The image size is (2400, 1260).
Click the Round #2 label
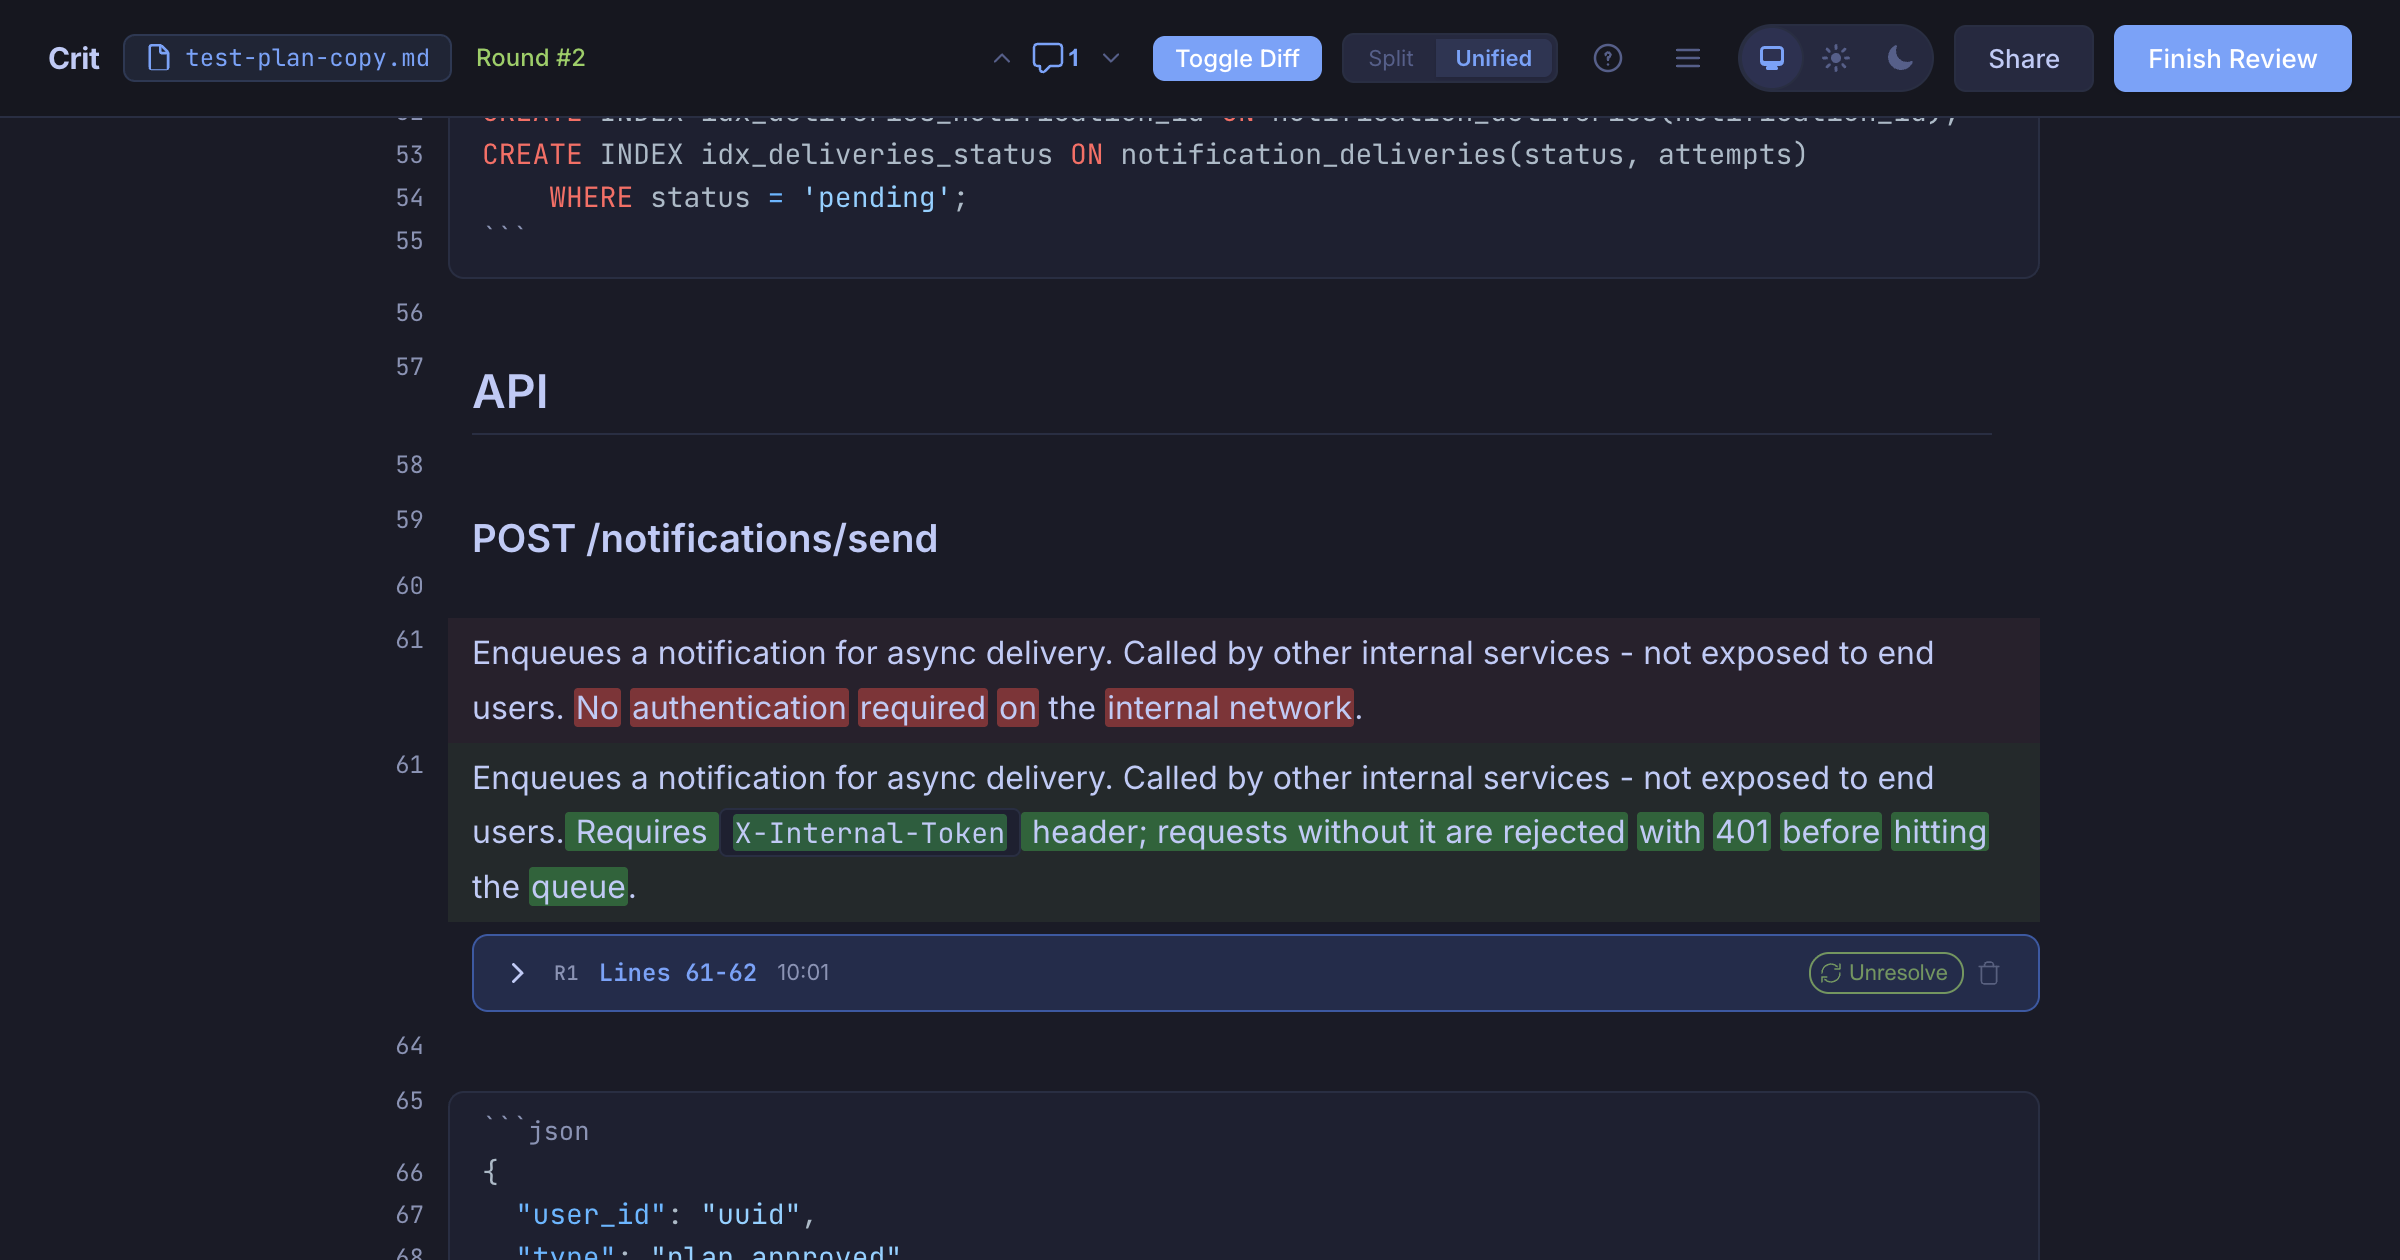click(531, 58)
